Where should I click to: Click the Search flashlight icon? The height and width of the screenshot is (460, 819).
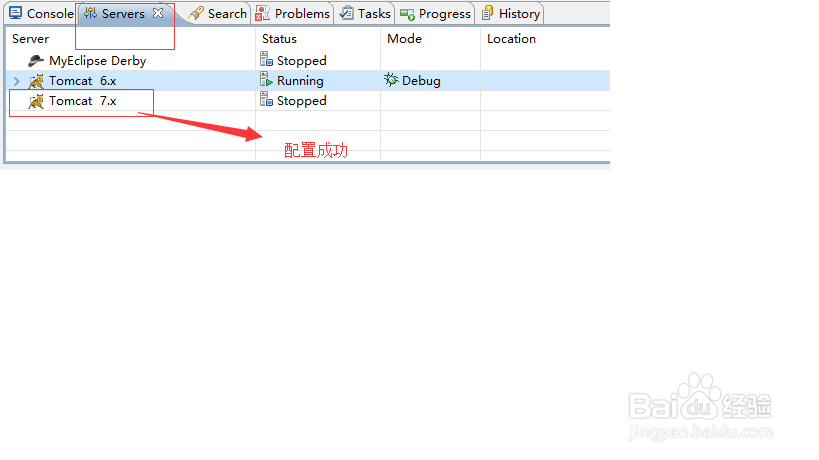click(x=196, y=14)
